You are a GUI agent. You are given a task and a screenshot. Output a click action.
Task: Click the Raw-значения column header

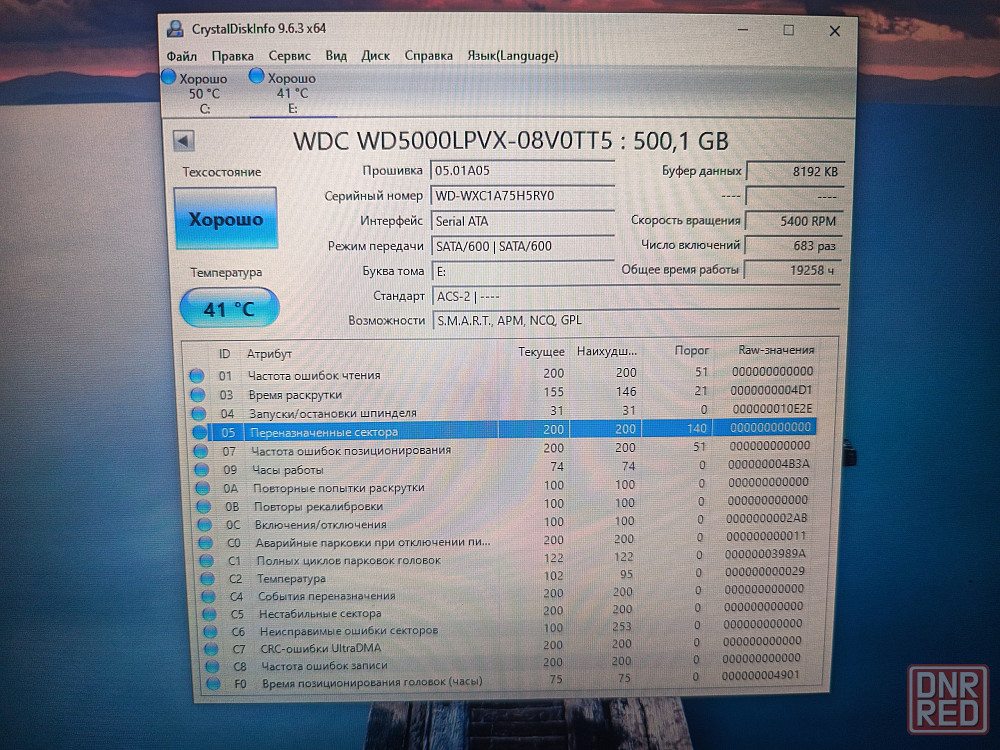(776, 349)
